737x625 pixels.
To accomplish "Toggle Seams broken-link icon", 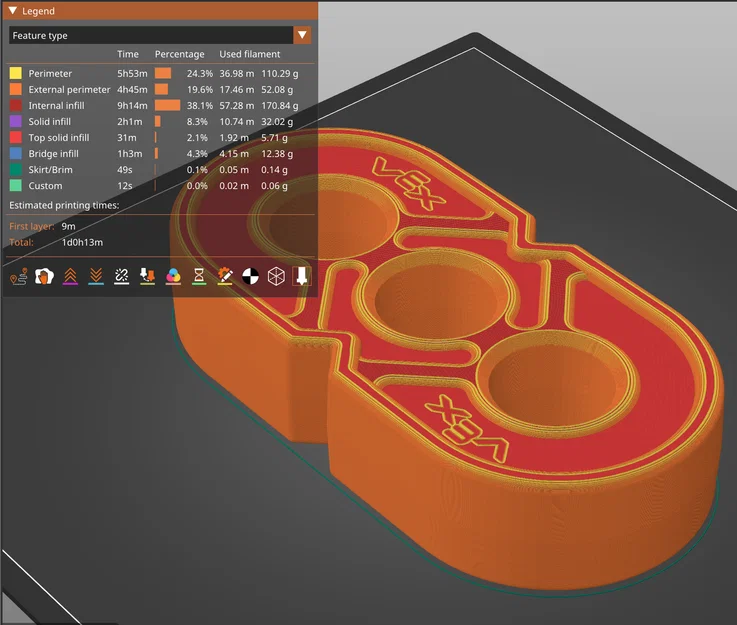I will point(122,276).
